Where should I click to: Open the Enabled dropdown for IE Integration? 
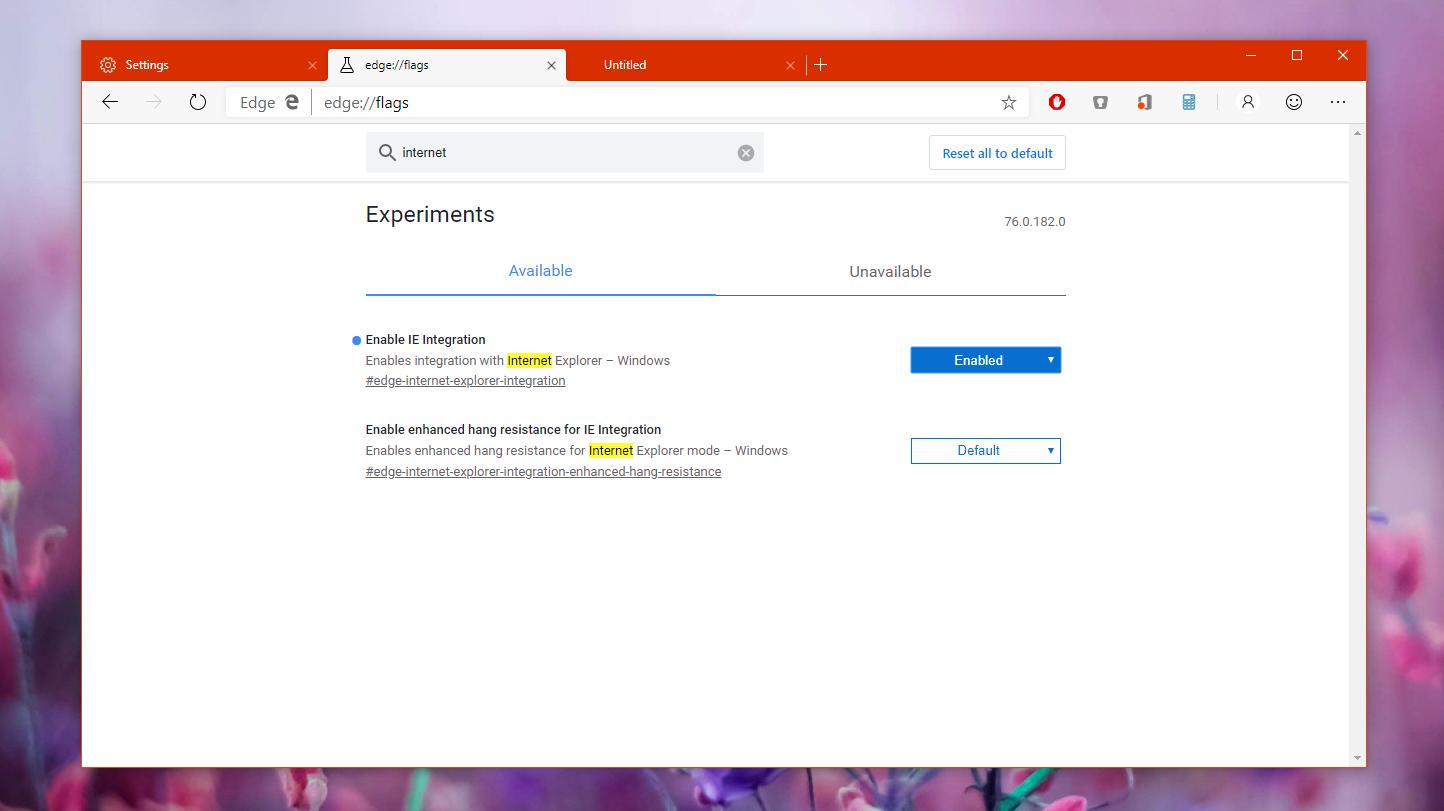click(x=985, y=360)
